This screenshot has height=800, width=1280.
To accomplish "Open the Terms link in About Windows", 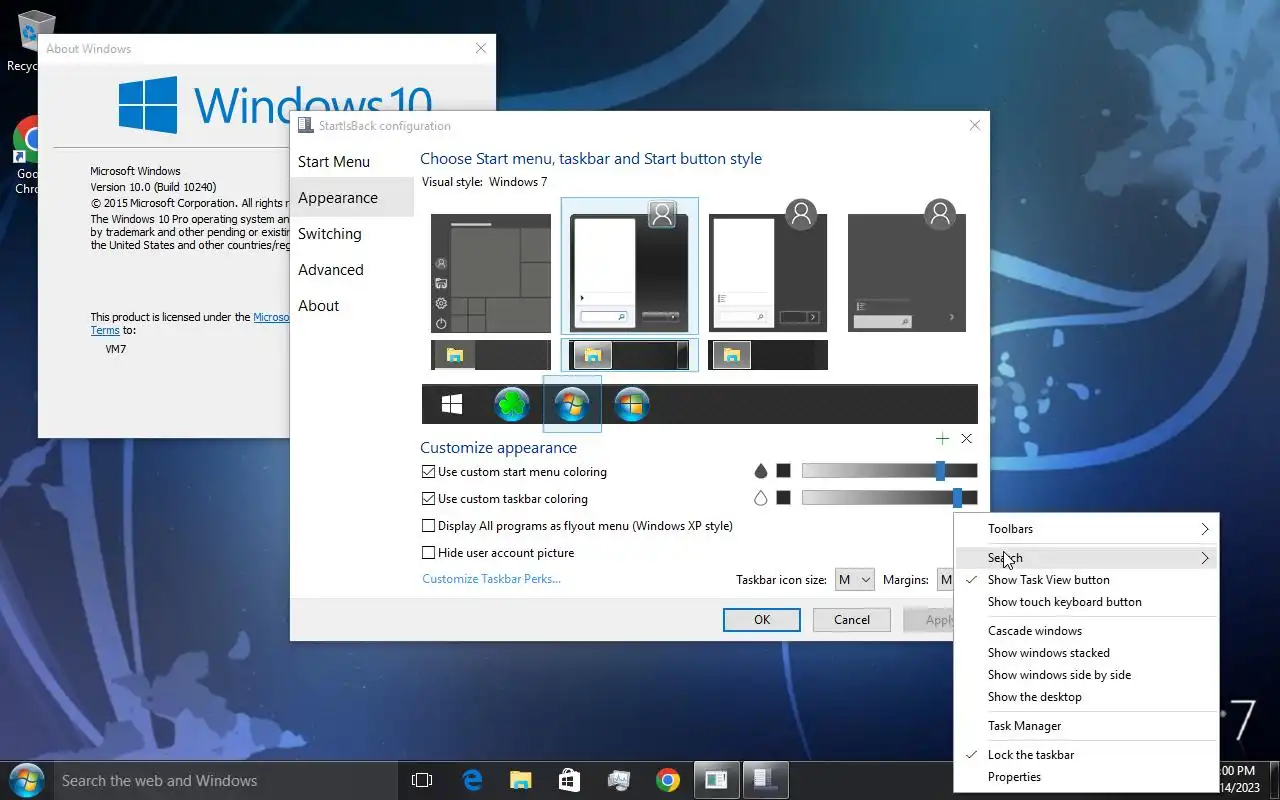I will click(x=105, y=330).
